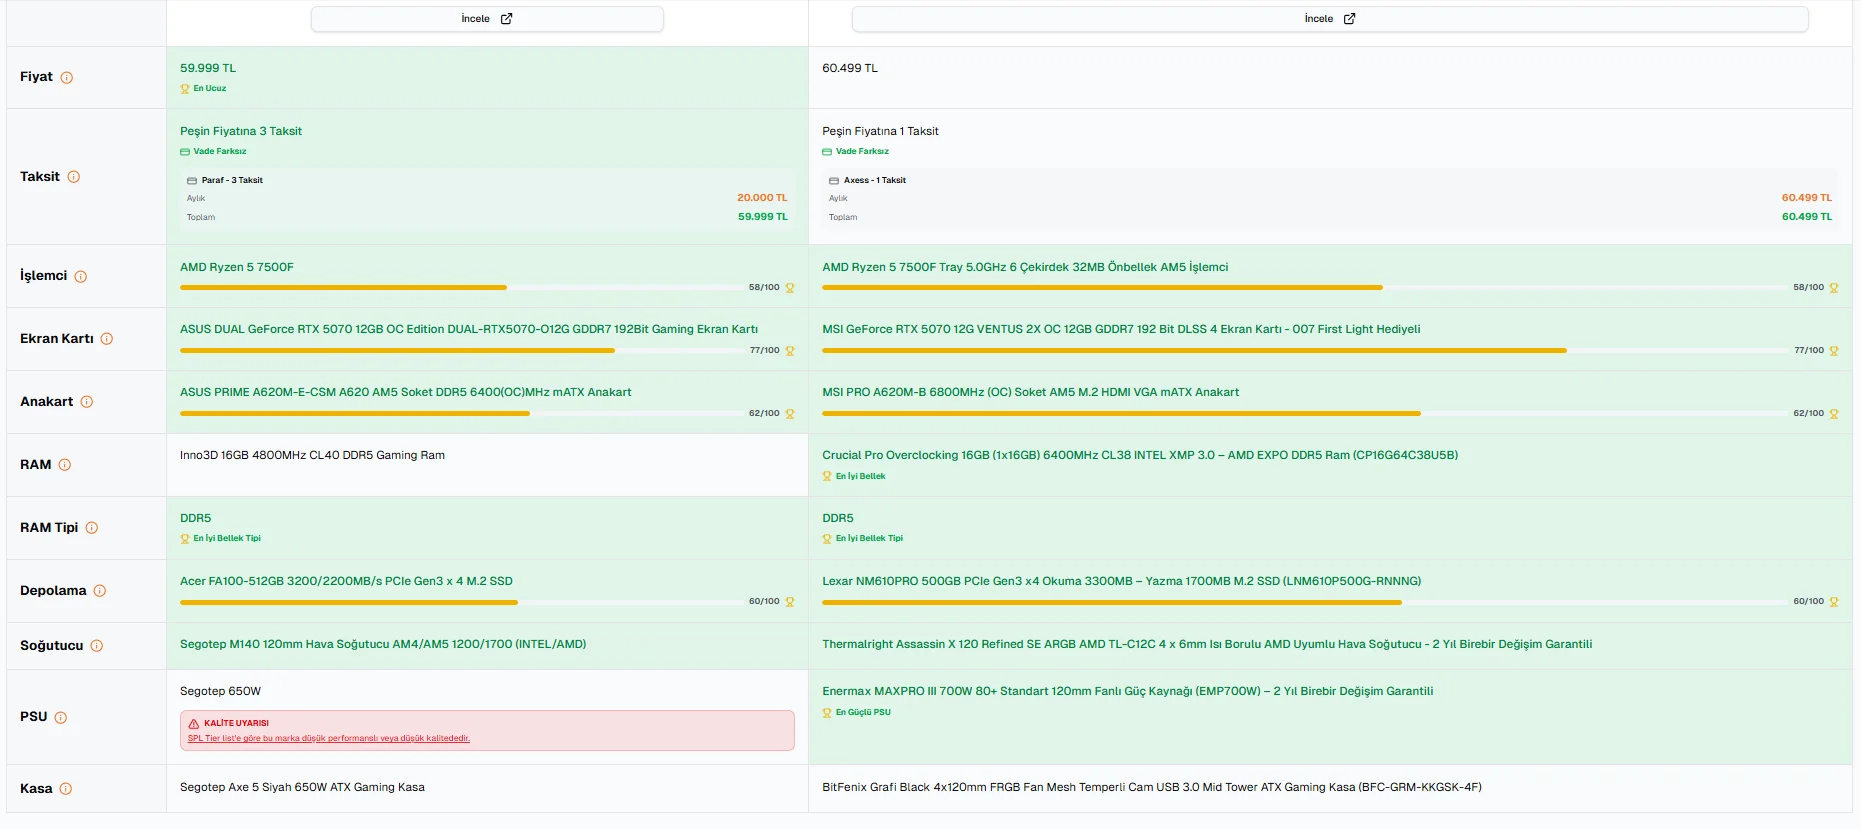Click Peşin Fiyatına 3 Taksit text
This screenshot has height=829, width=1861.
[241, 132]
